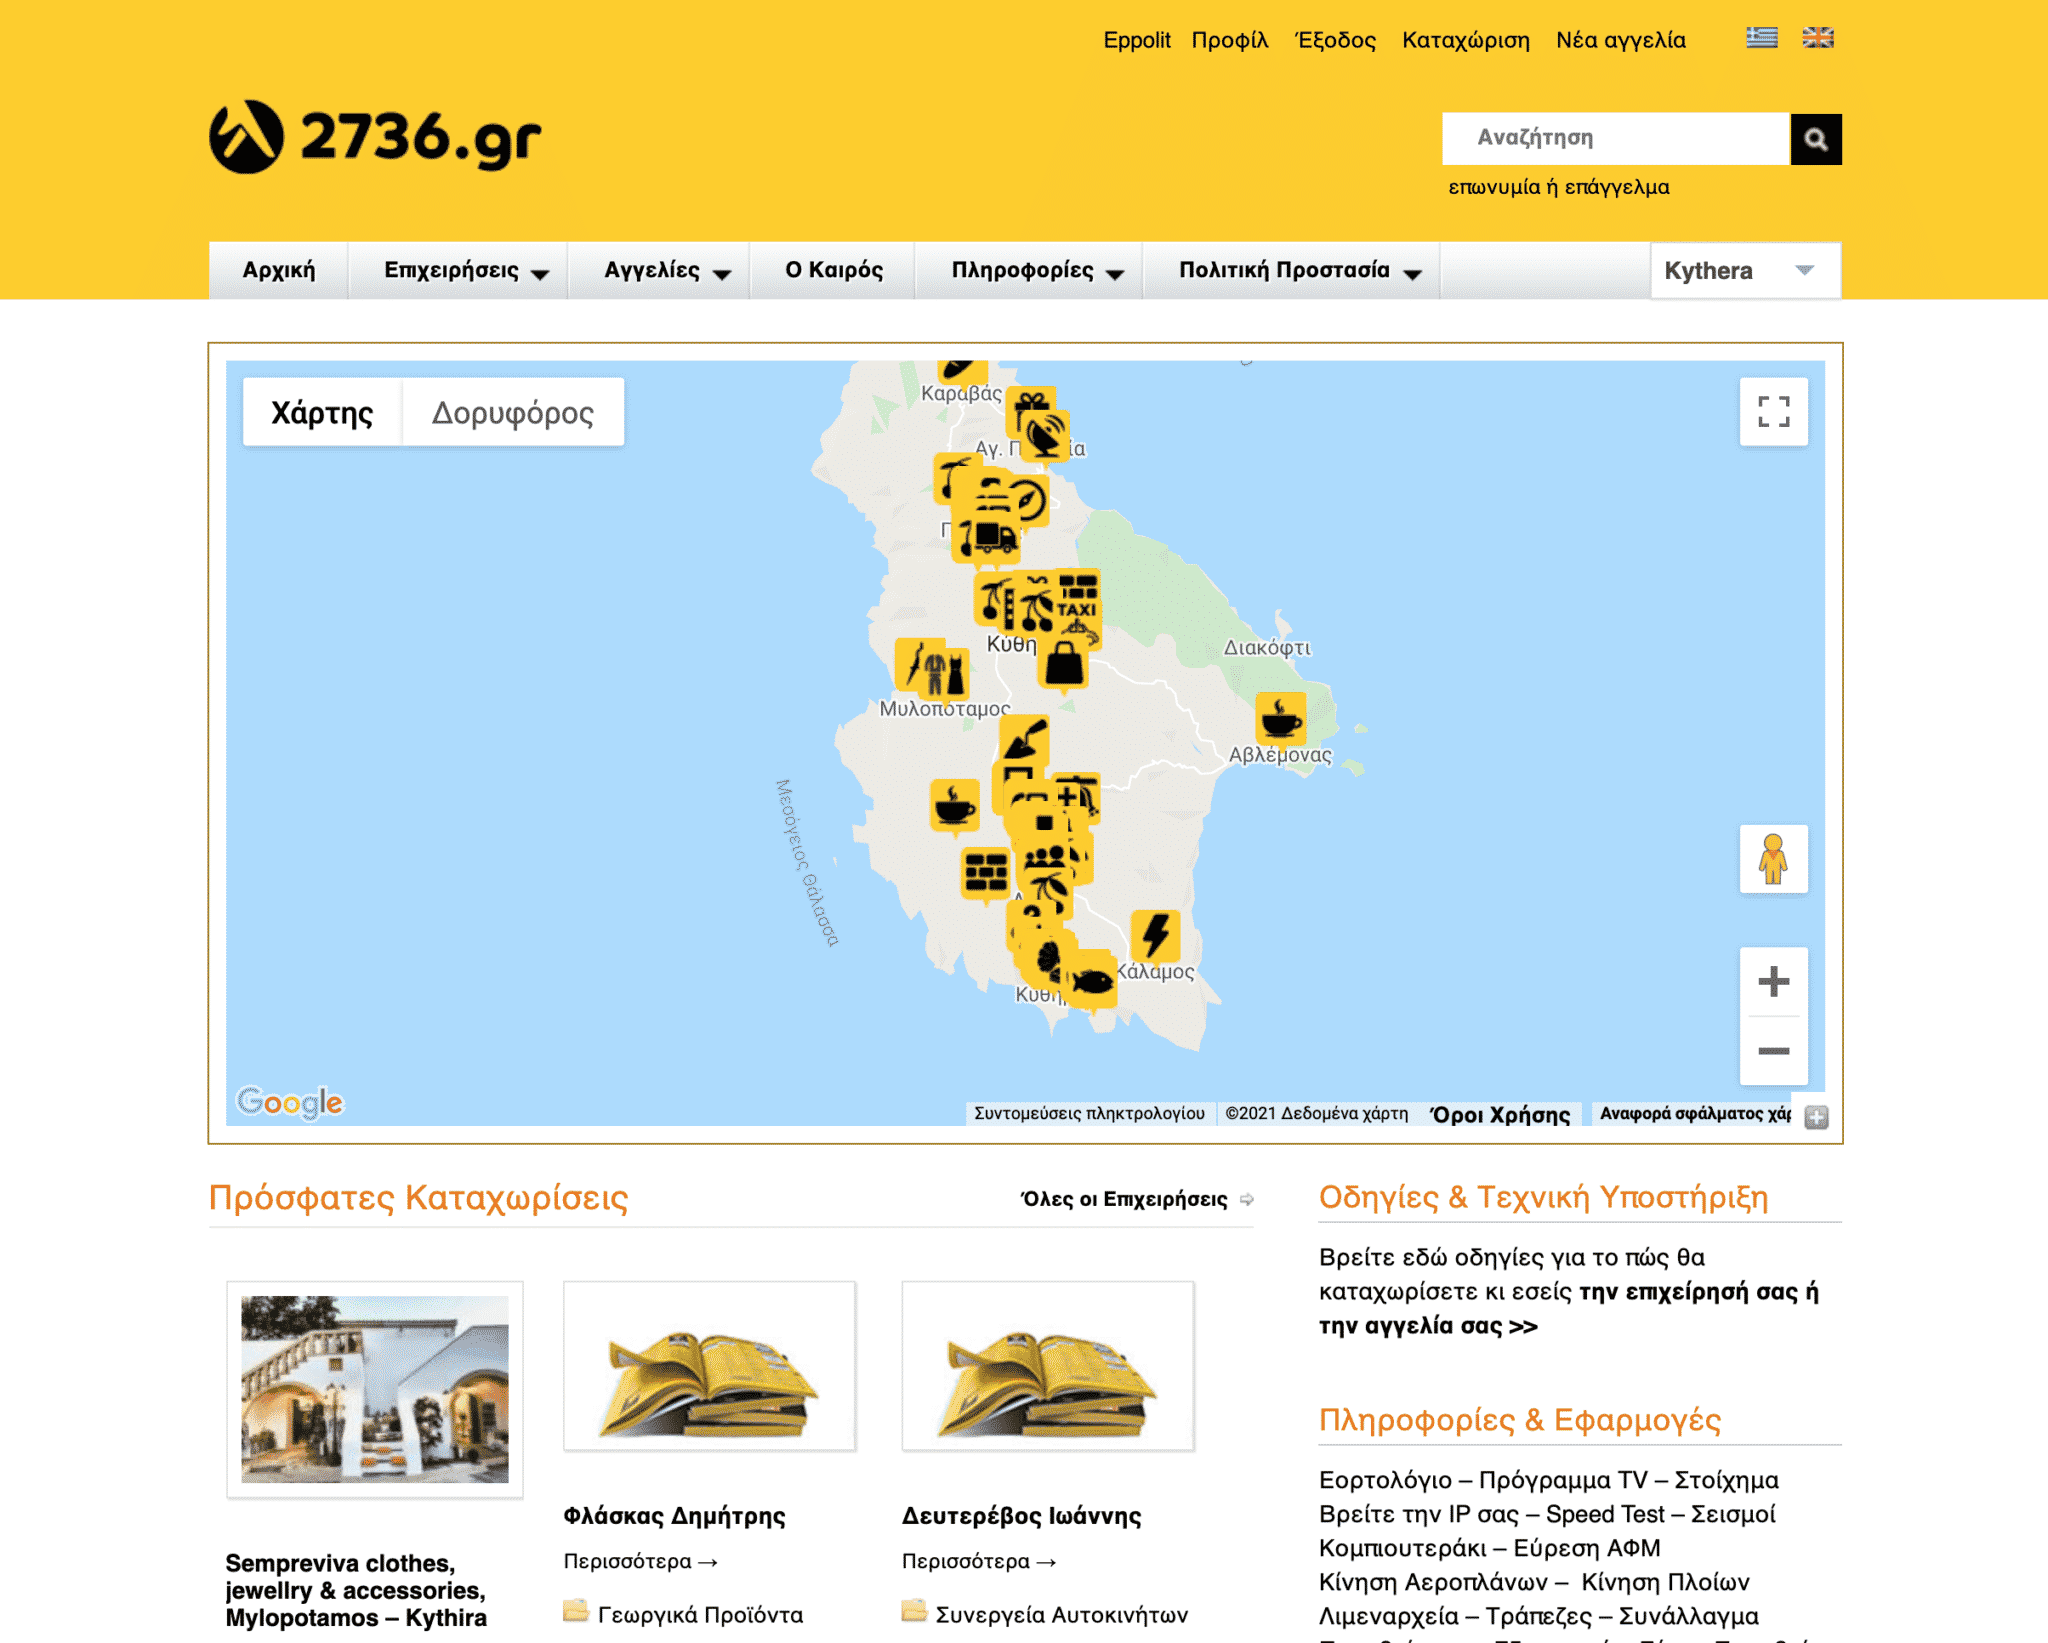This screenshot has width=2048, height=1643.
Task: Open the Kythera location dropdown
Action: click(x=1744, y=271)
